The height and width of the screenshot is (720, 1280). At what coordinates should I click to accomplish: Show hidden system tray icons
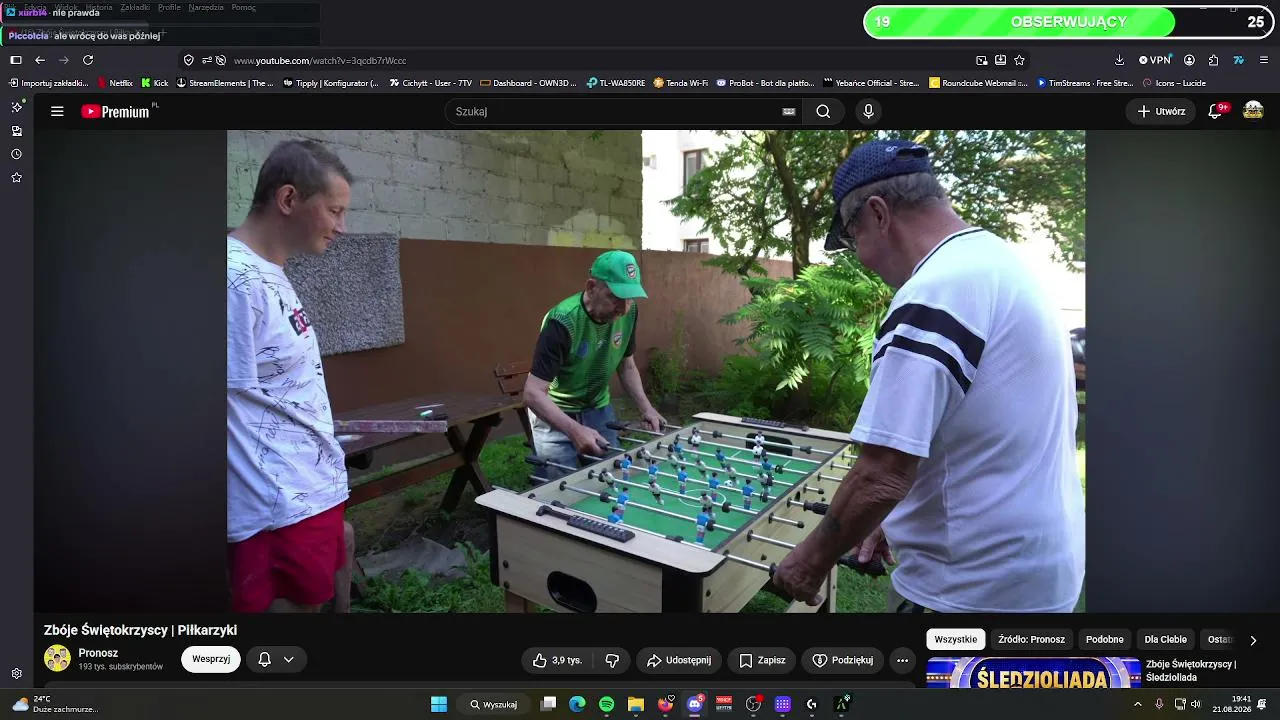point(1137,704)
